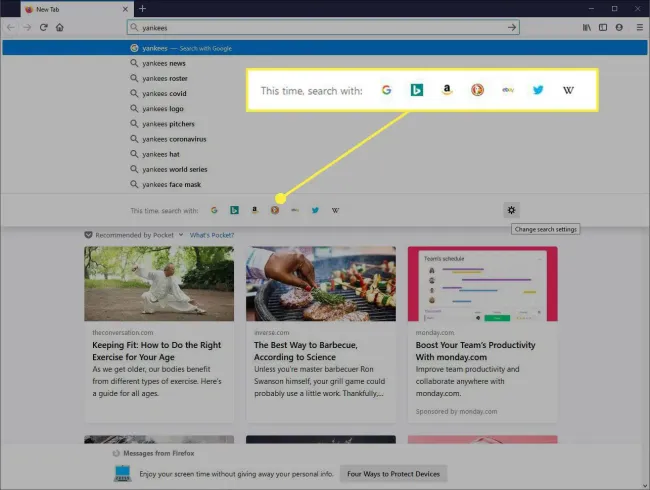Screen dimensions: 650x490
Task: Click into the address bar containing "yankees"
Action: pos(320,27)
